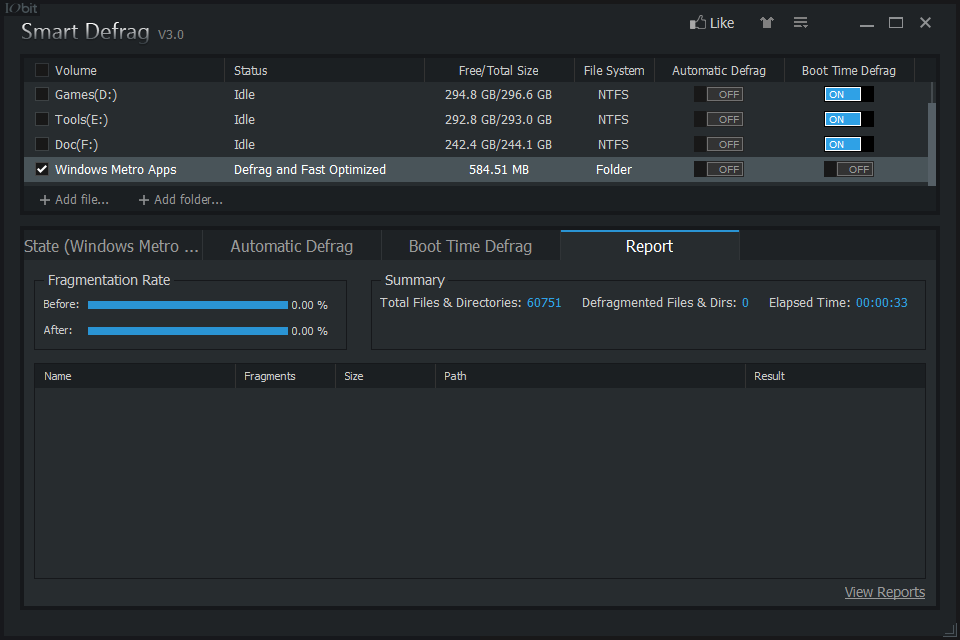Click the 584.51 MB size cell

[498, 170]
